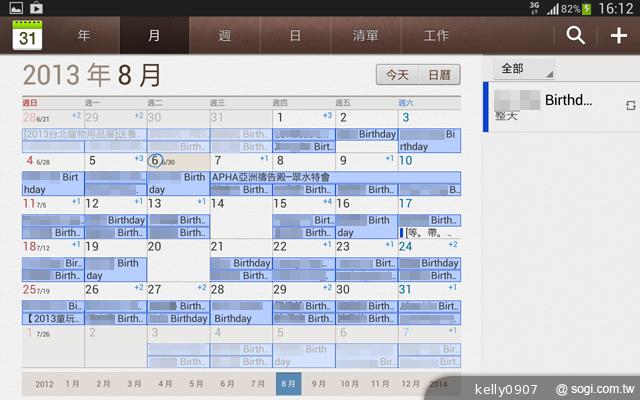Switch to 工作 (tasks) view tab
This screenshot has width=640, height=400.
point(436,36)
